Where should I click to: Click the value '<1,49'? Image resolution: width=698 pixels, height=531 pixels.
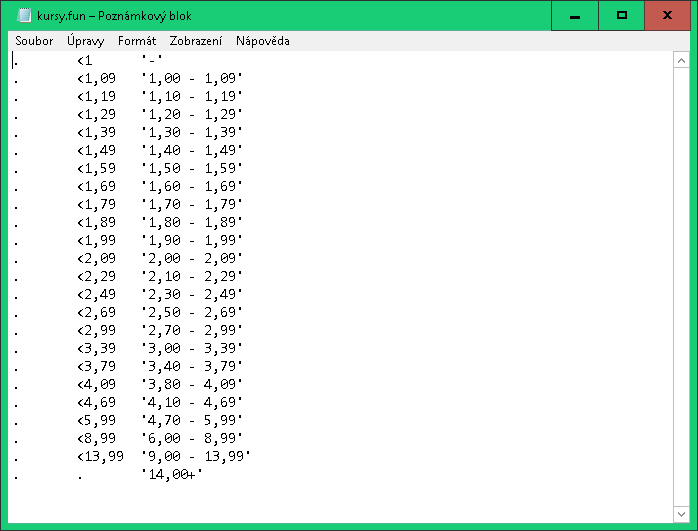click(96, 150)
